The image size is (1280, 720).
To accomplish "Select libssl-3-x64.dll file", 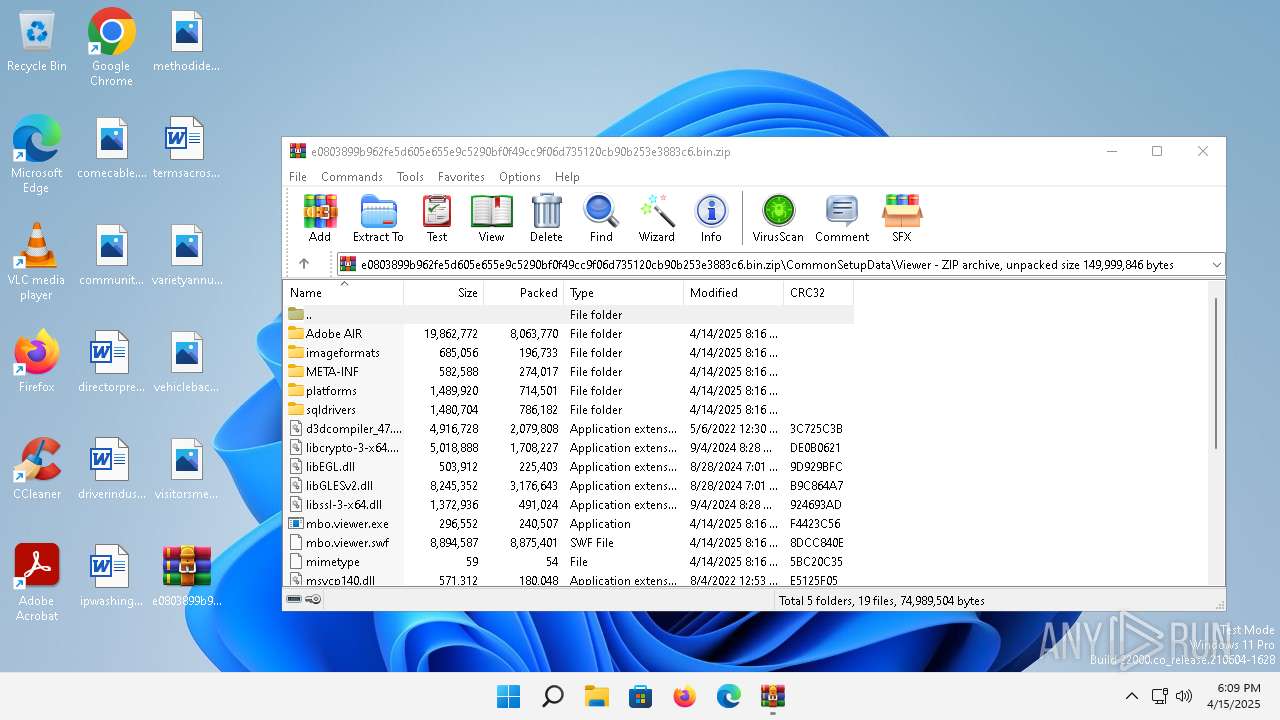I will click(569, 504).
